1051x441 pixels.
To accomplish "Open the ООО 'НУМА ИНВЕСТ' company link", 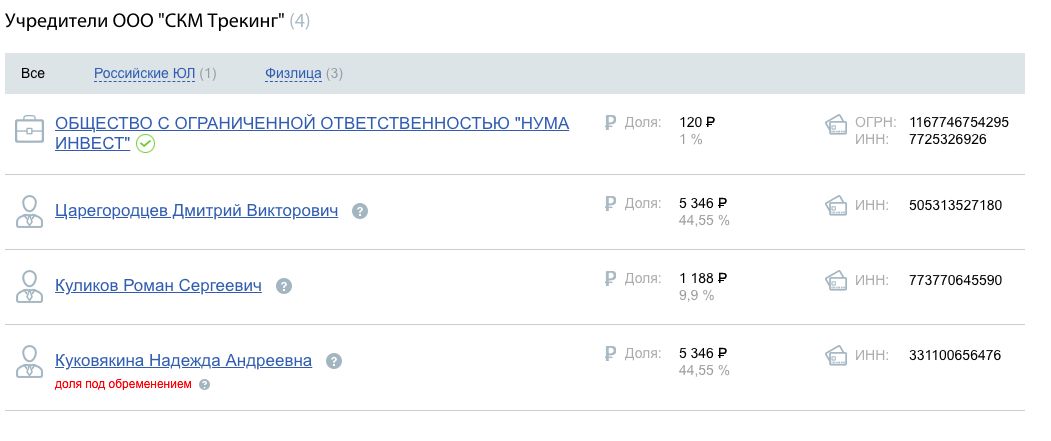I will point(311,123).
